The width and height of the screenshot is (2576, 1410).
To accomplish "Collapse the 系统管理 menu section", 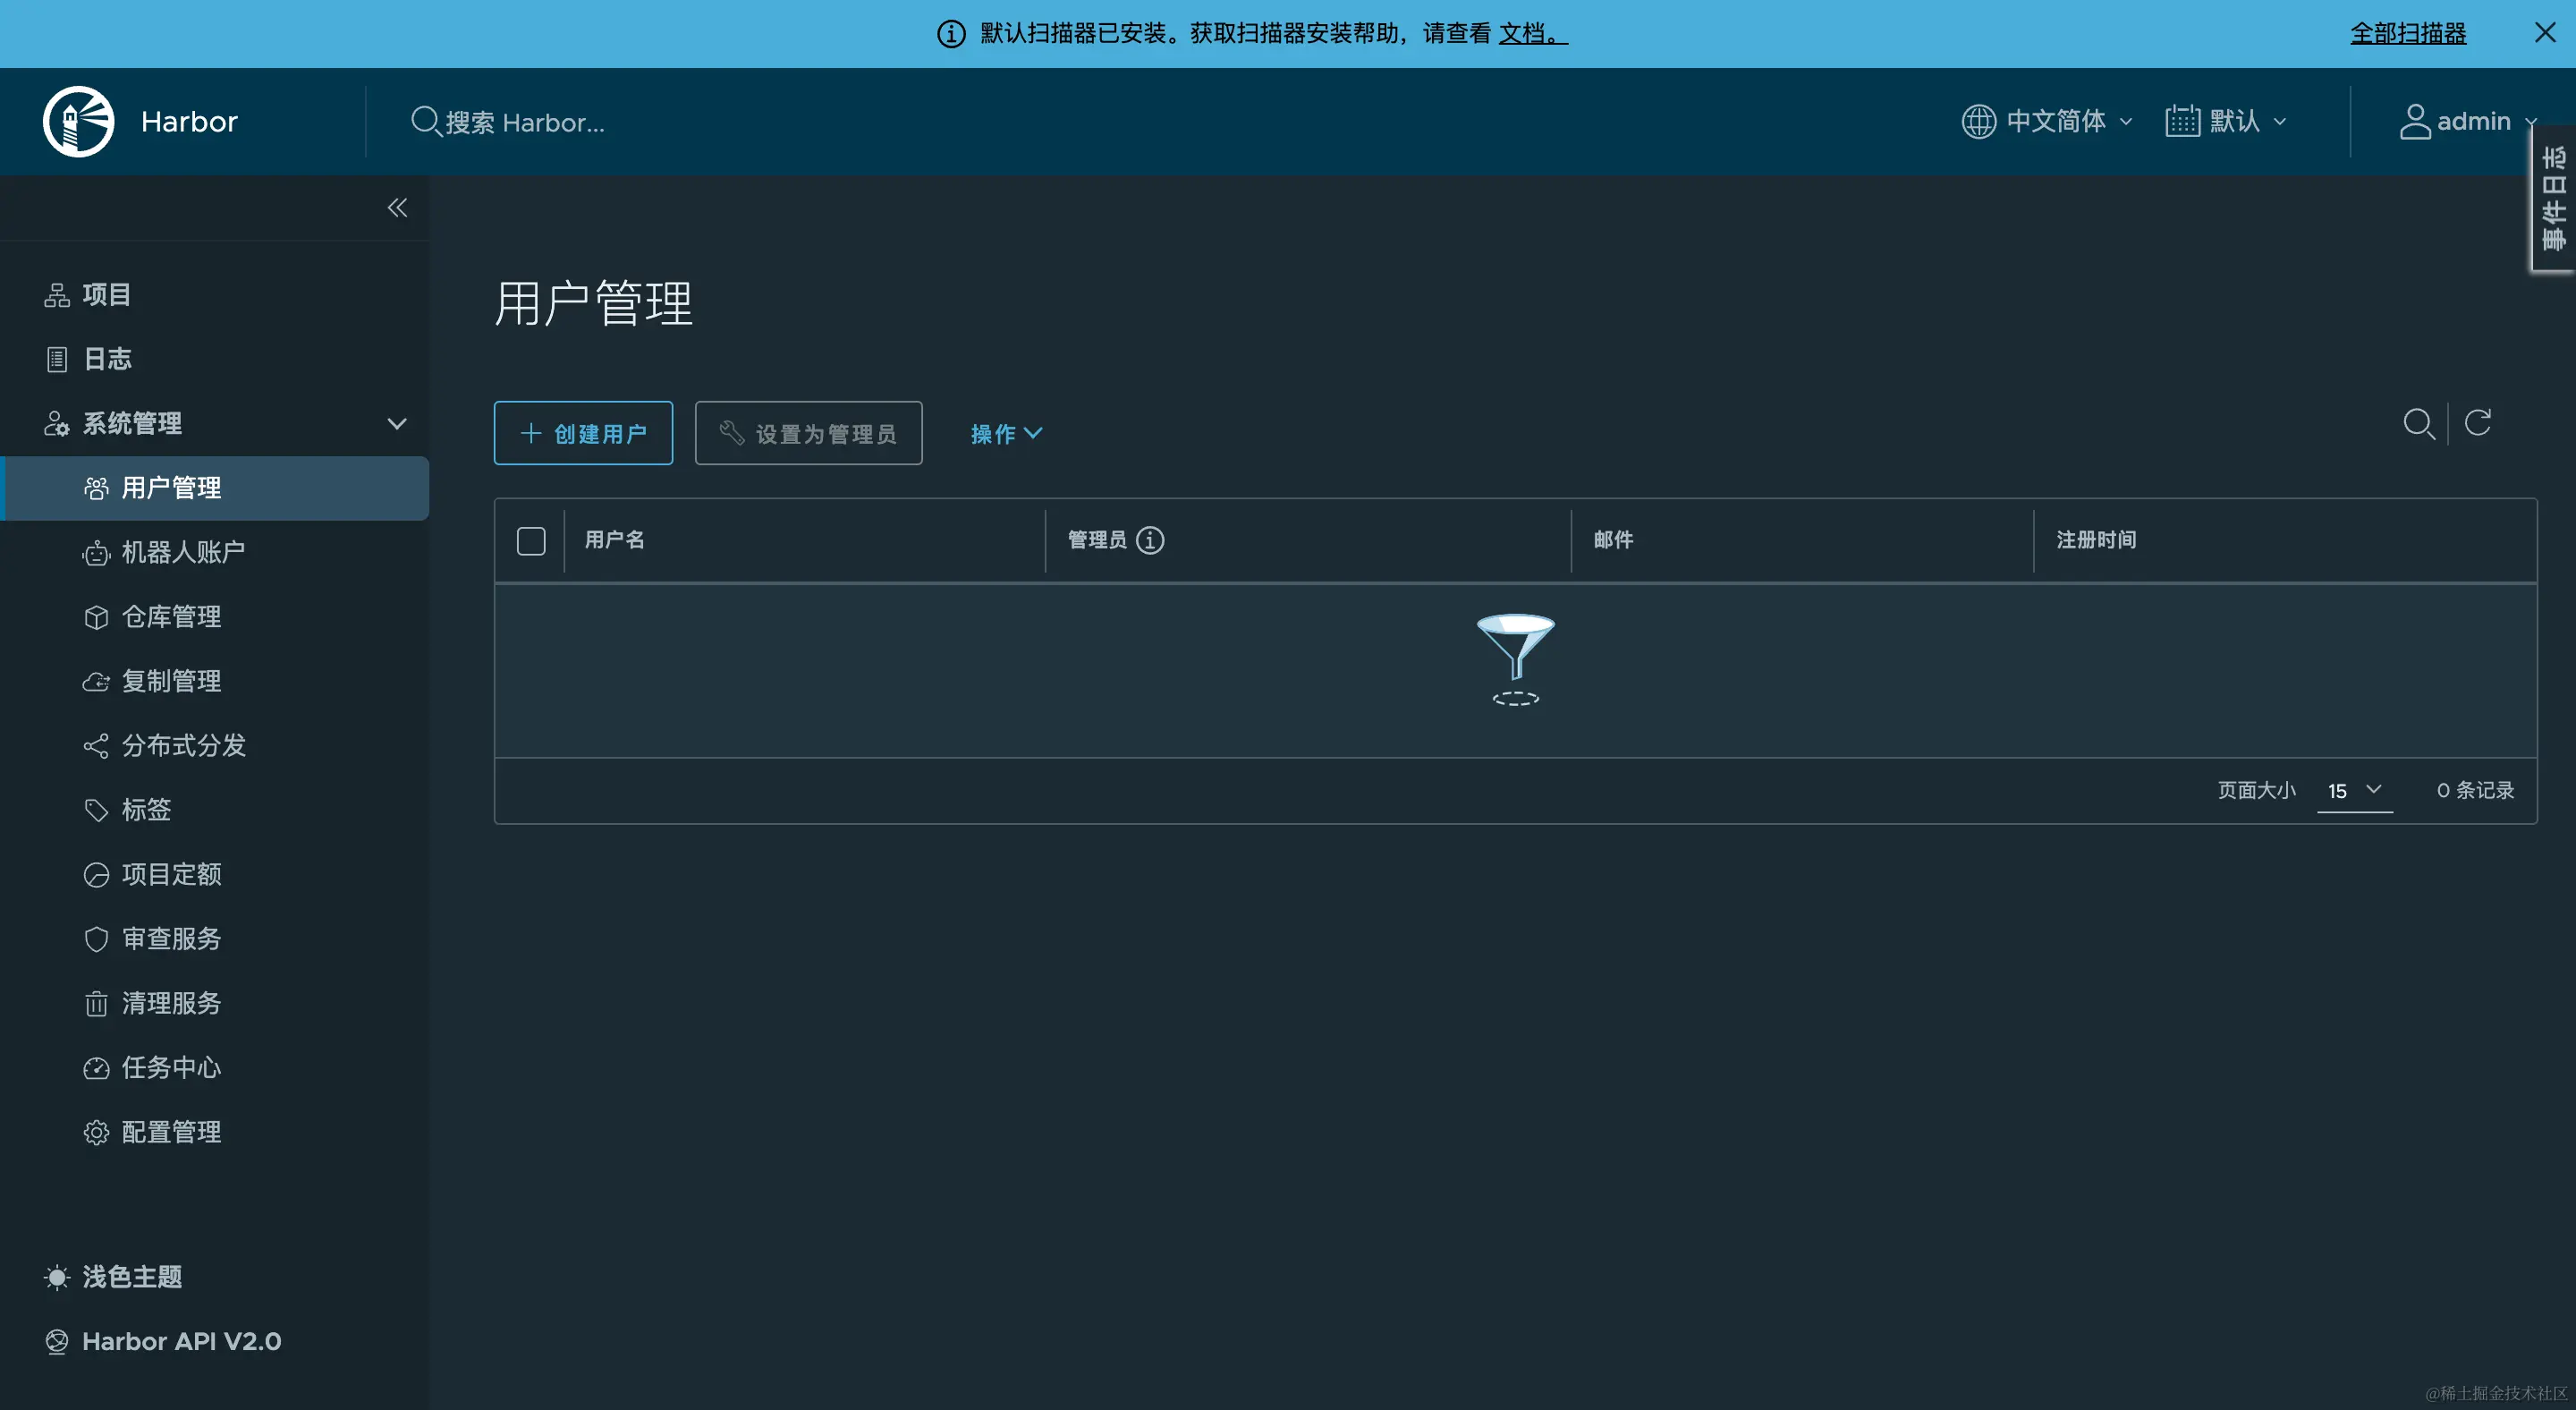I will [397, 423].
